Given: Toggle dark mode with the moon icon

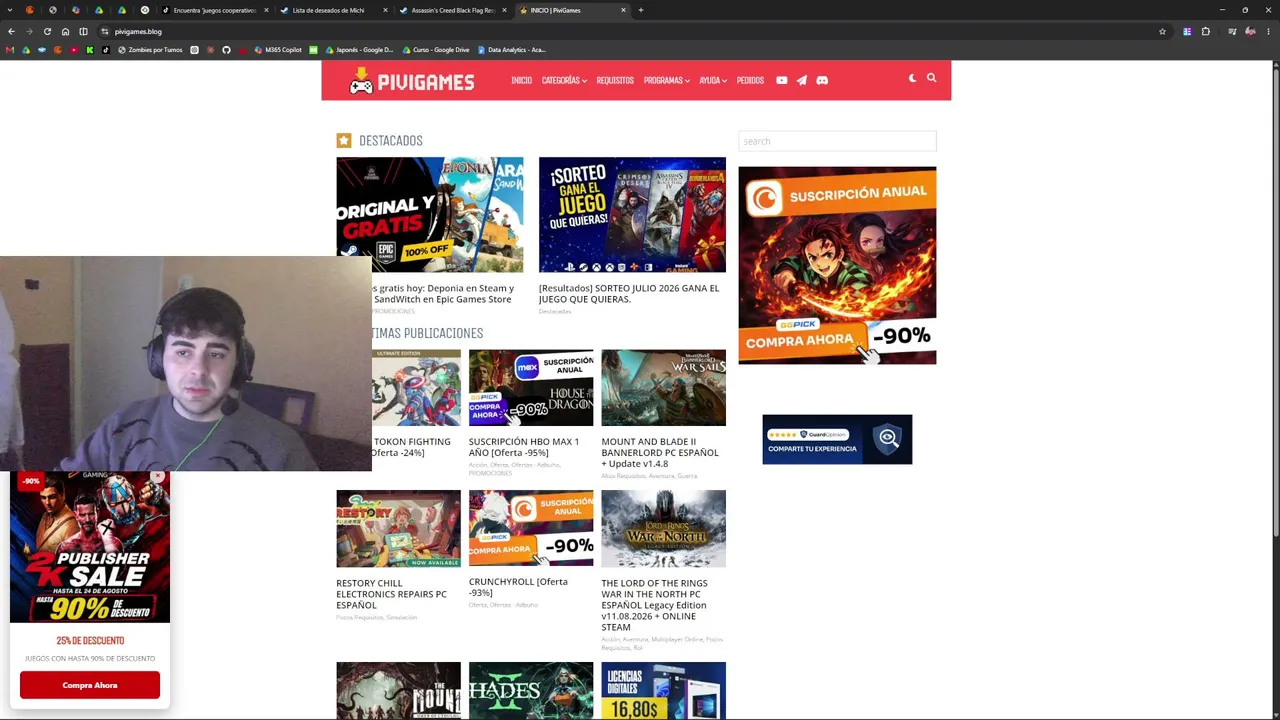Looking at the screenshot, I should (x=912, y=78).
